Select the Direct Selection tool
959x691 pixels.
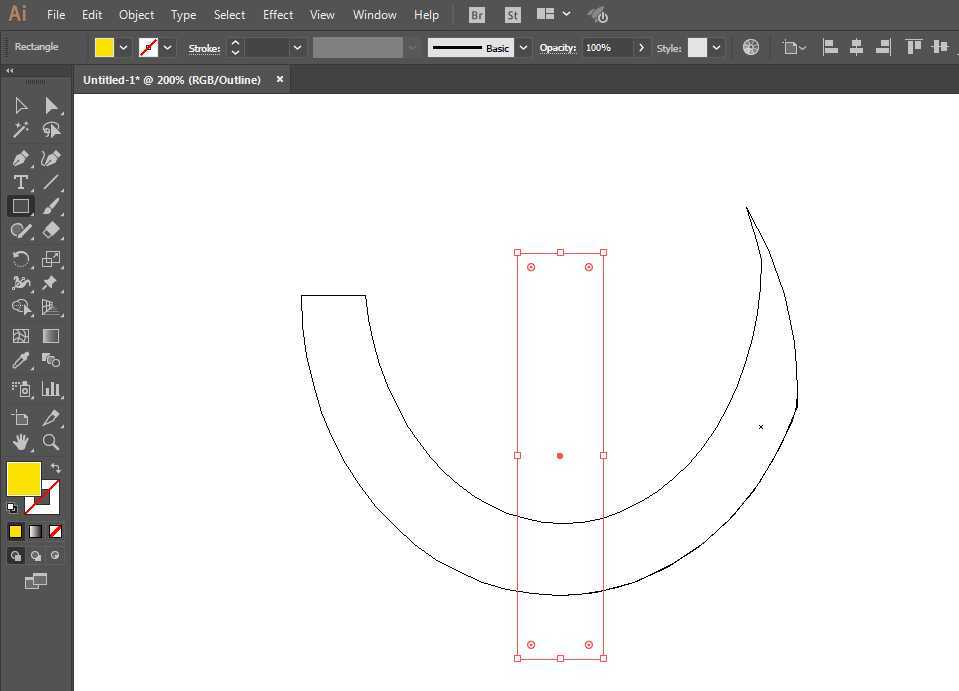point(53,105)
